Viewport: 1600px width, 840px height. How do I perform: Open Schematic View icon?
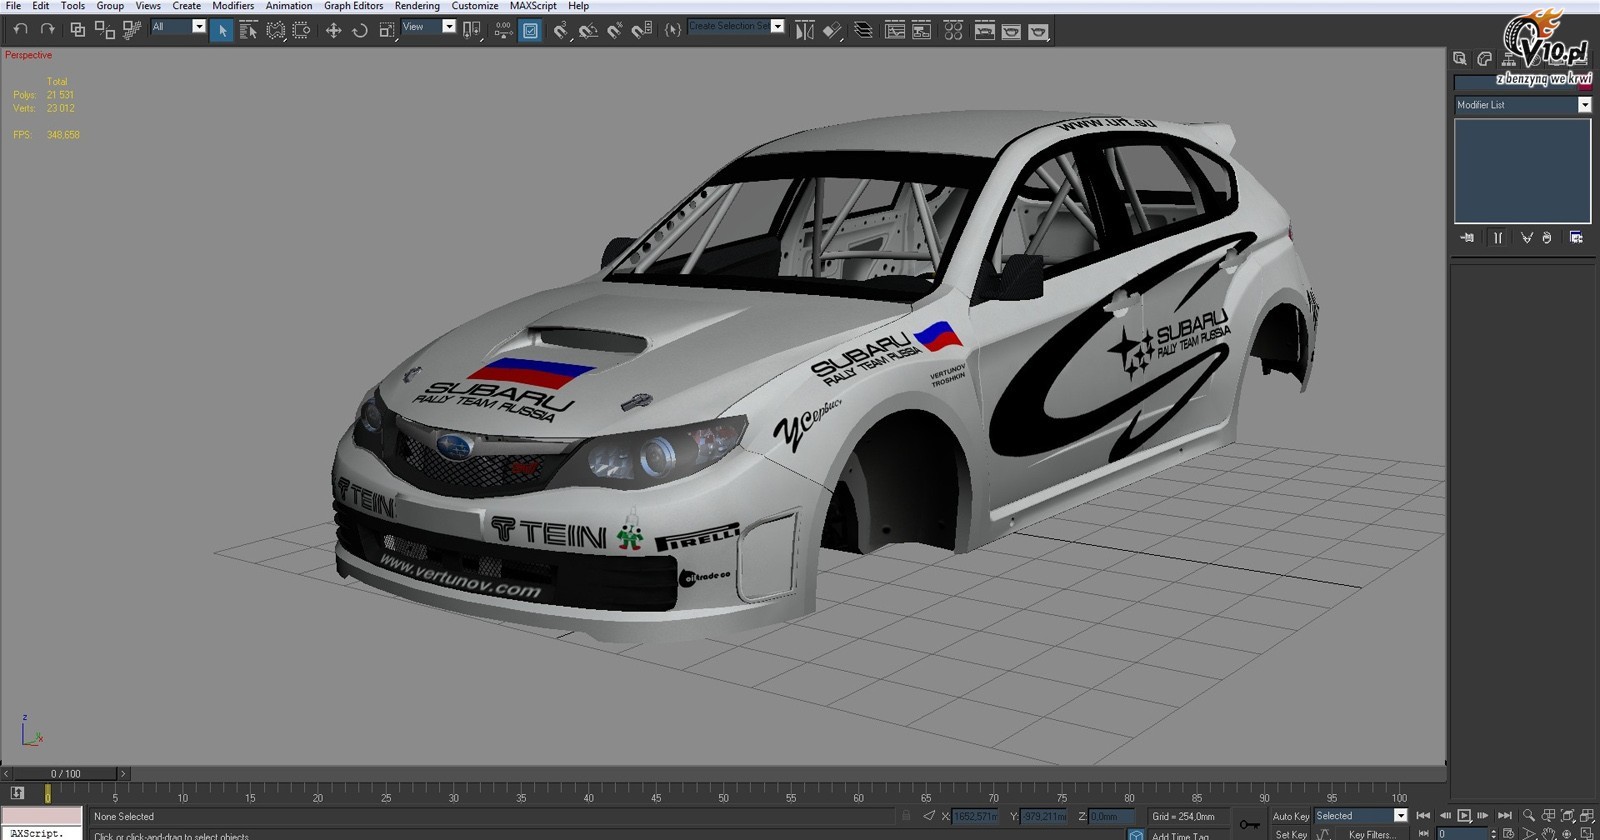pos(922,31)
